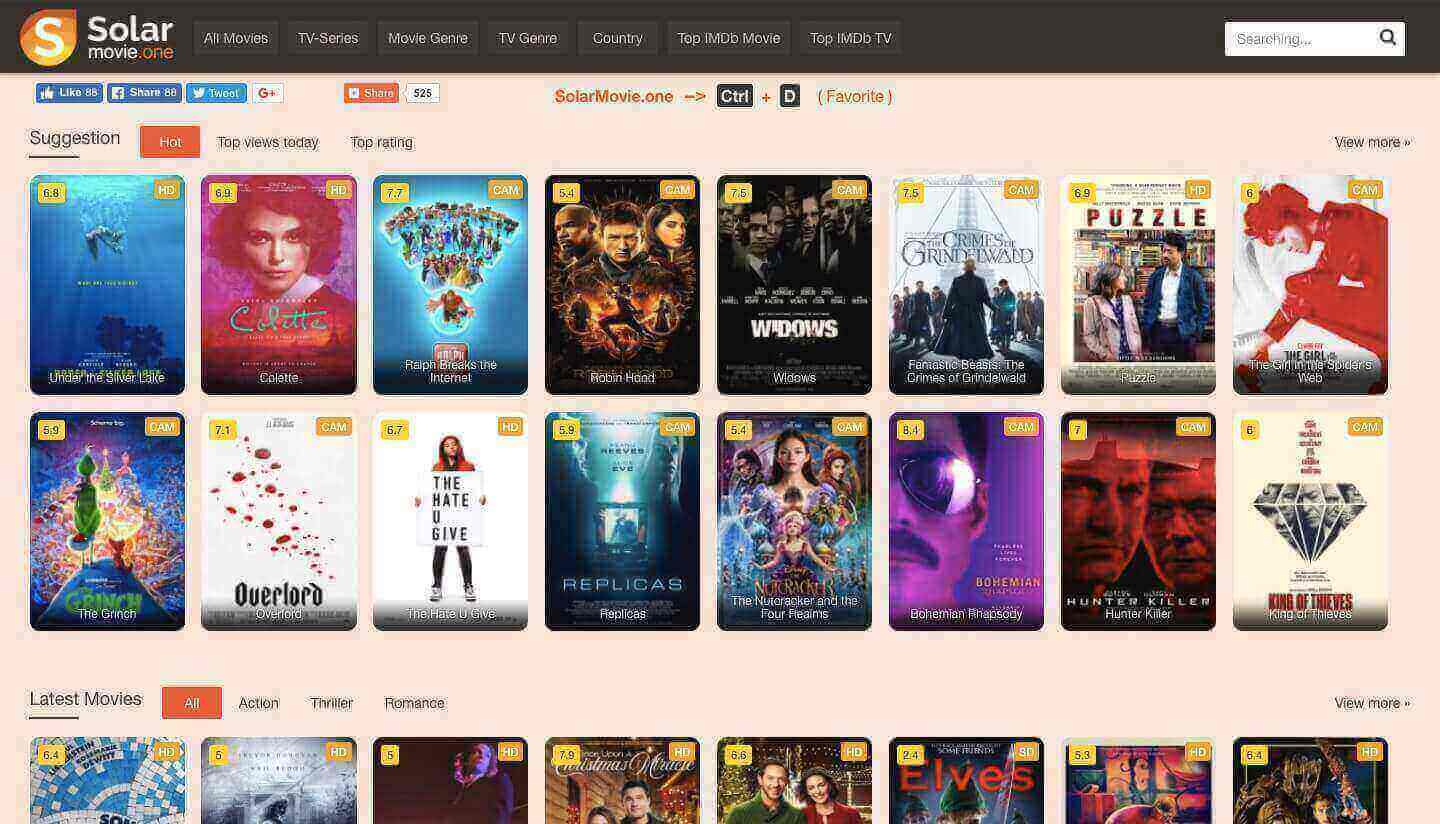Click the Google Plus button
Screen dimensions: 1440x824
[267, 93]
